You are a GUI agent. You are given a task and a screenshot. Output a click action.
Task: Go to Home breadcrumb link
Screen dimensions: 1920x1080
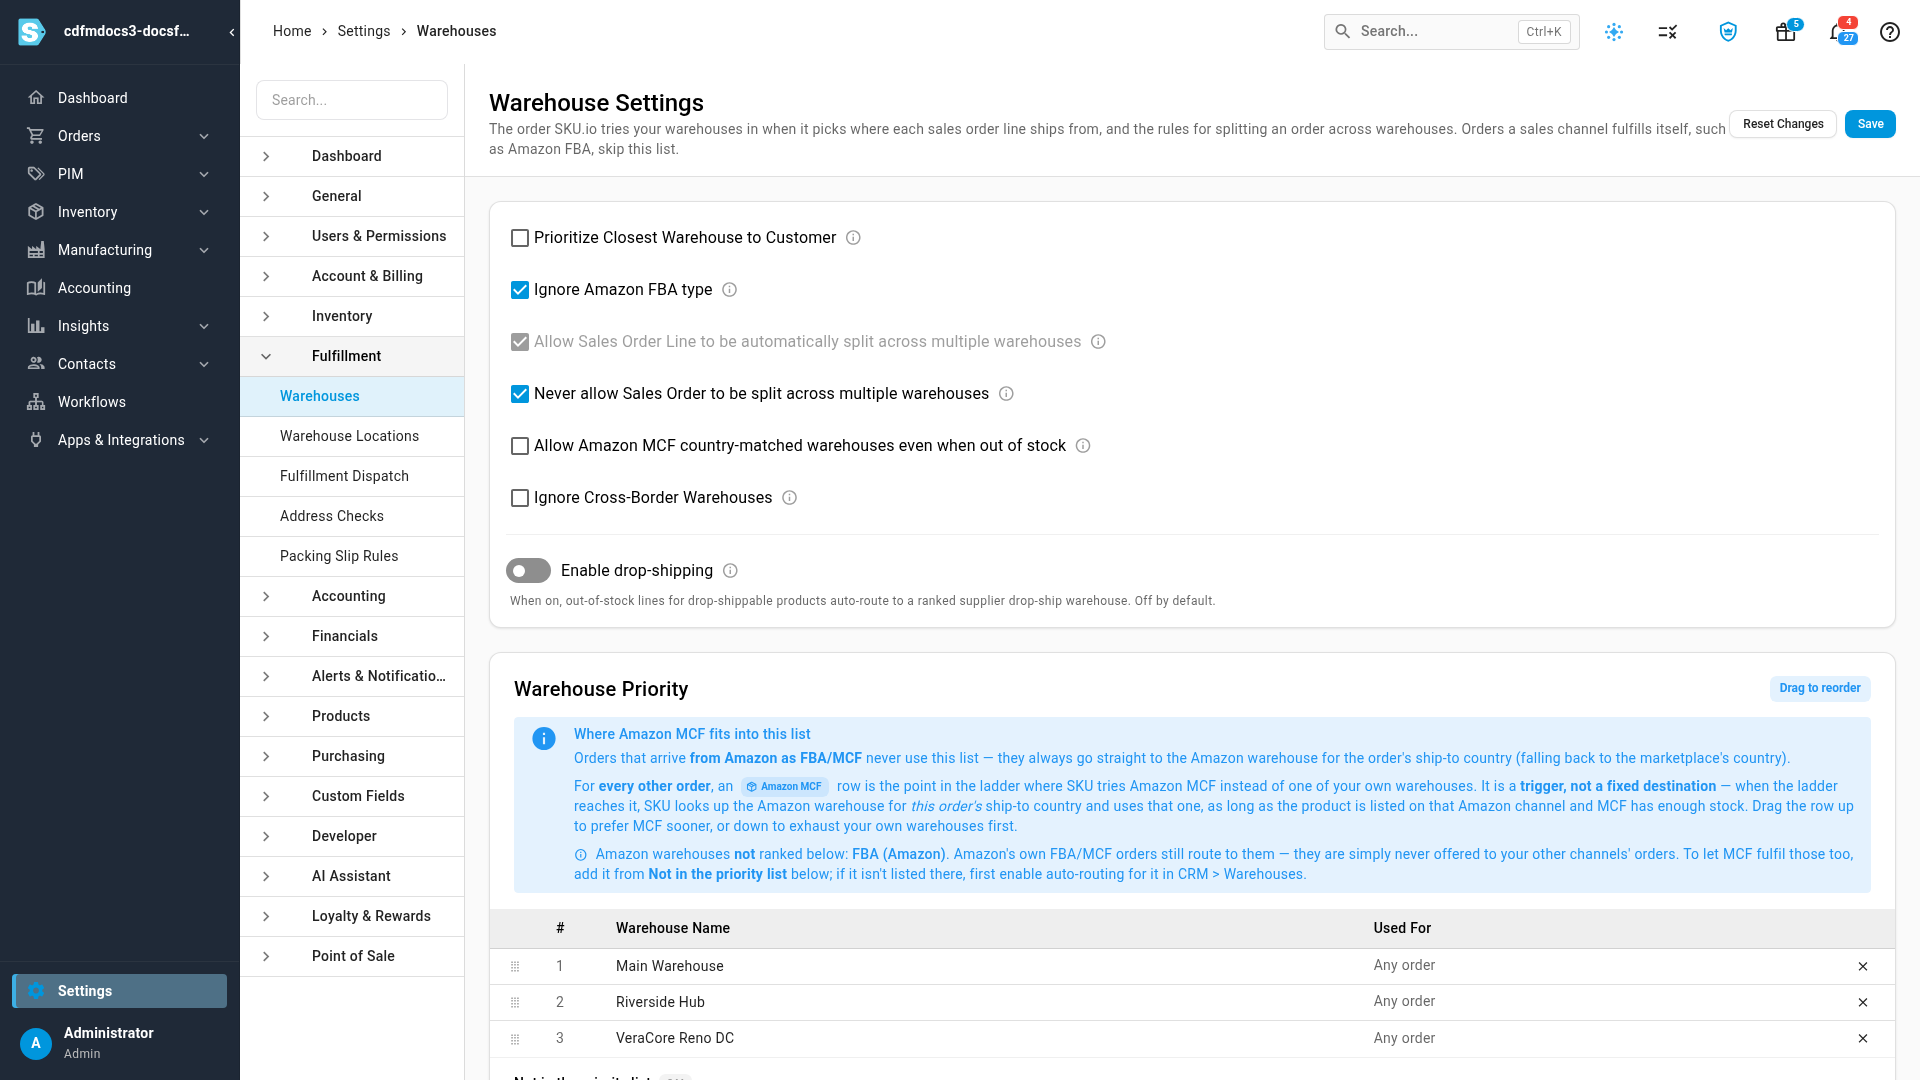tap(292, 32)
